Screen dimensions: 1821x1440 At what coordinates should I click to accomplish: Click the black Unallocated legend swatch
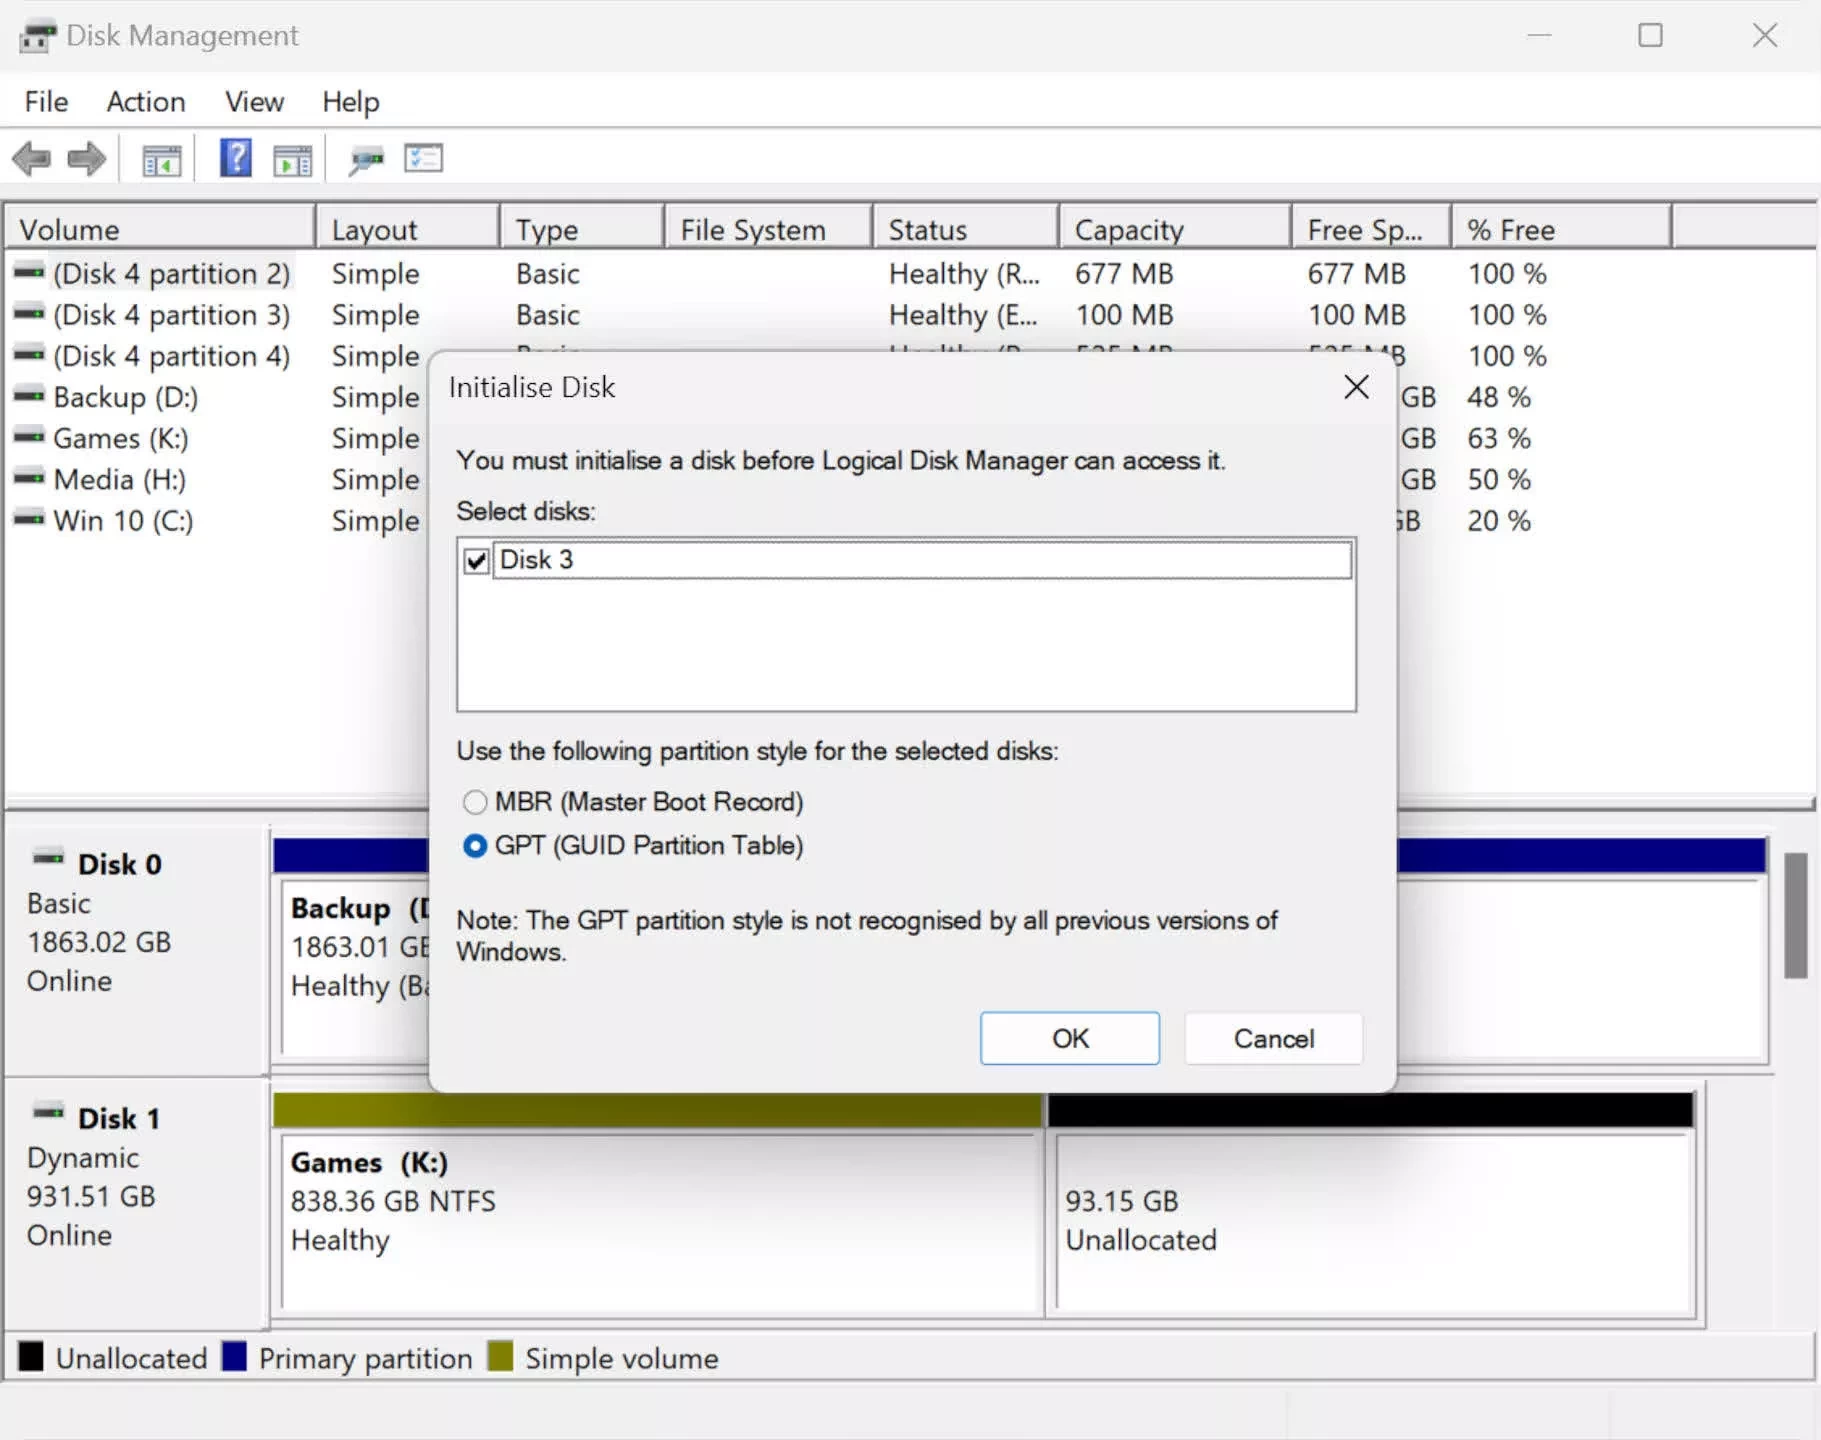click(x=31, y=1357)
